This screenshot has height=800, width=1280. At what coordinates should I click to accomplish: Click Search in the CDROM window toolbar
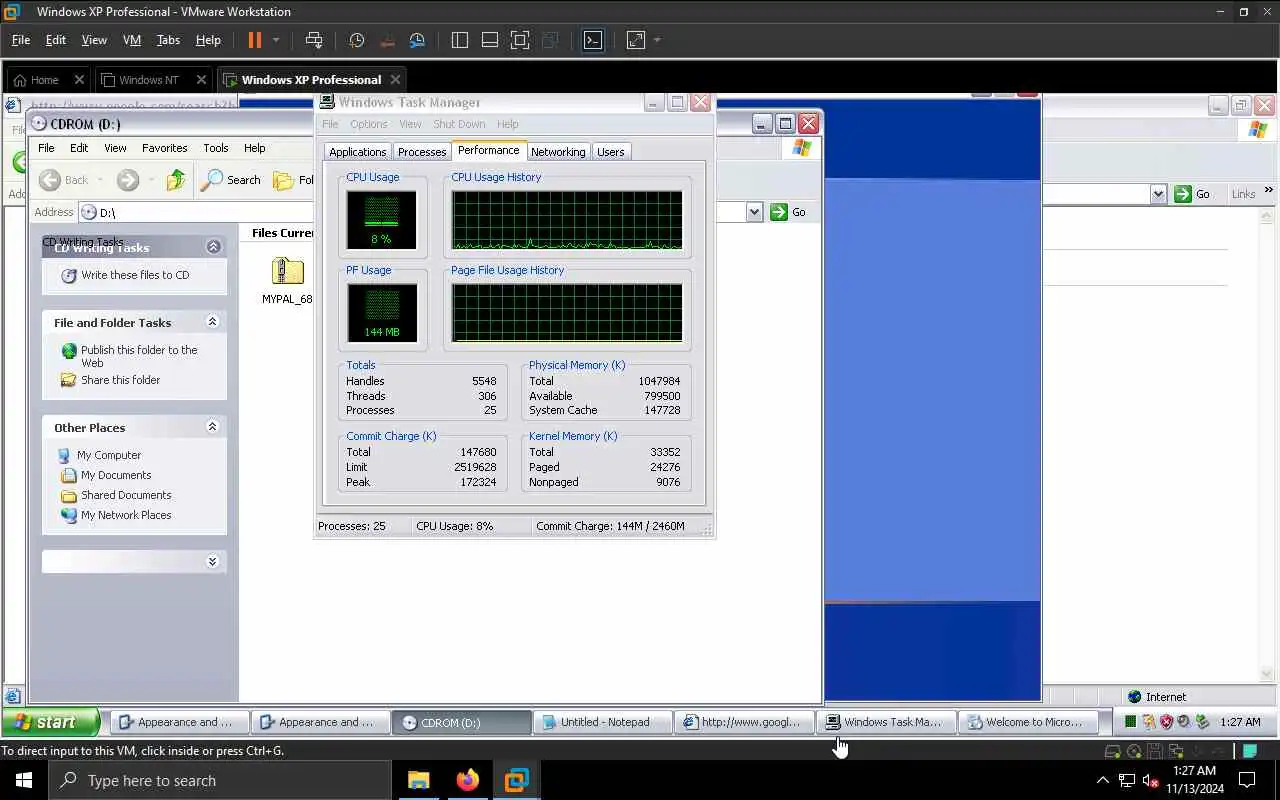coord(231,180)
